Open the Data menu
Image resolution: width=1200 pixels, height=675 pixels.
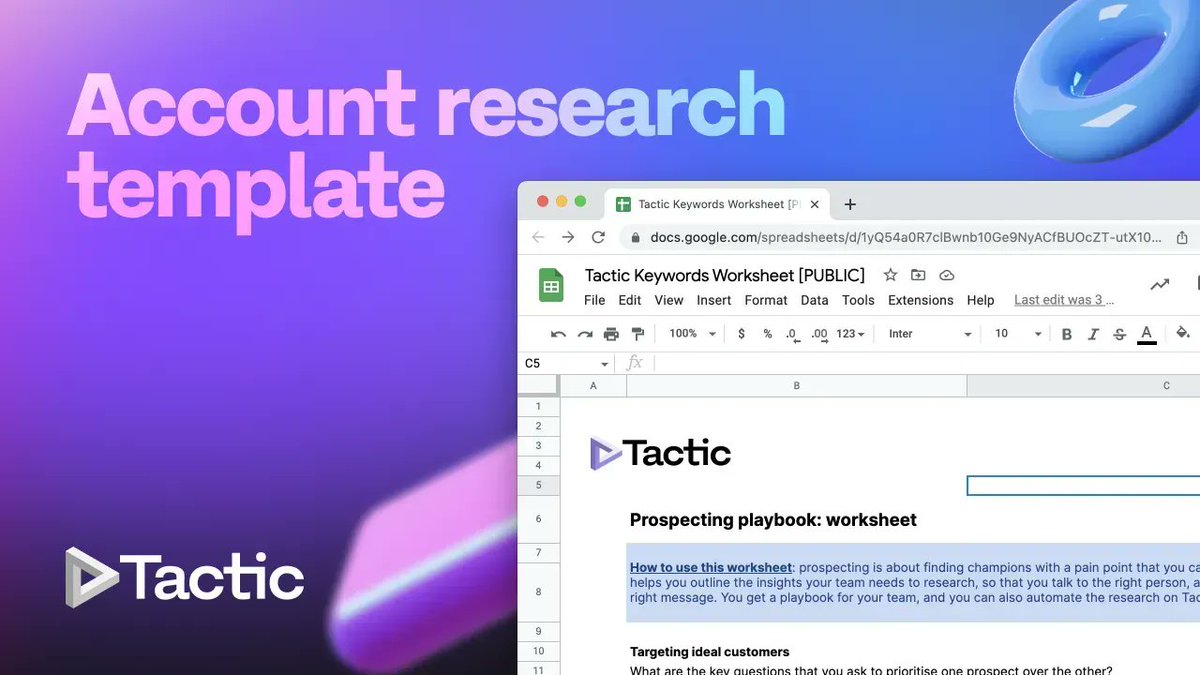815,300
